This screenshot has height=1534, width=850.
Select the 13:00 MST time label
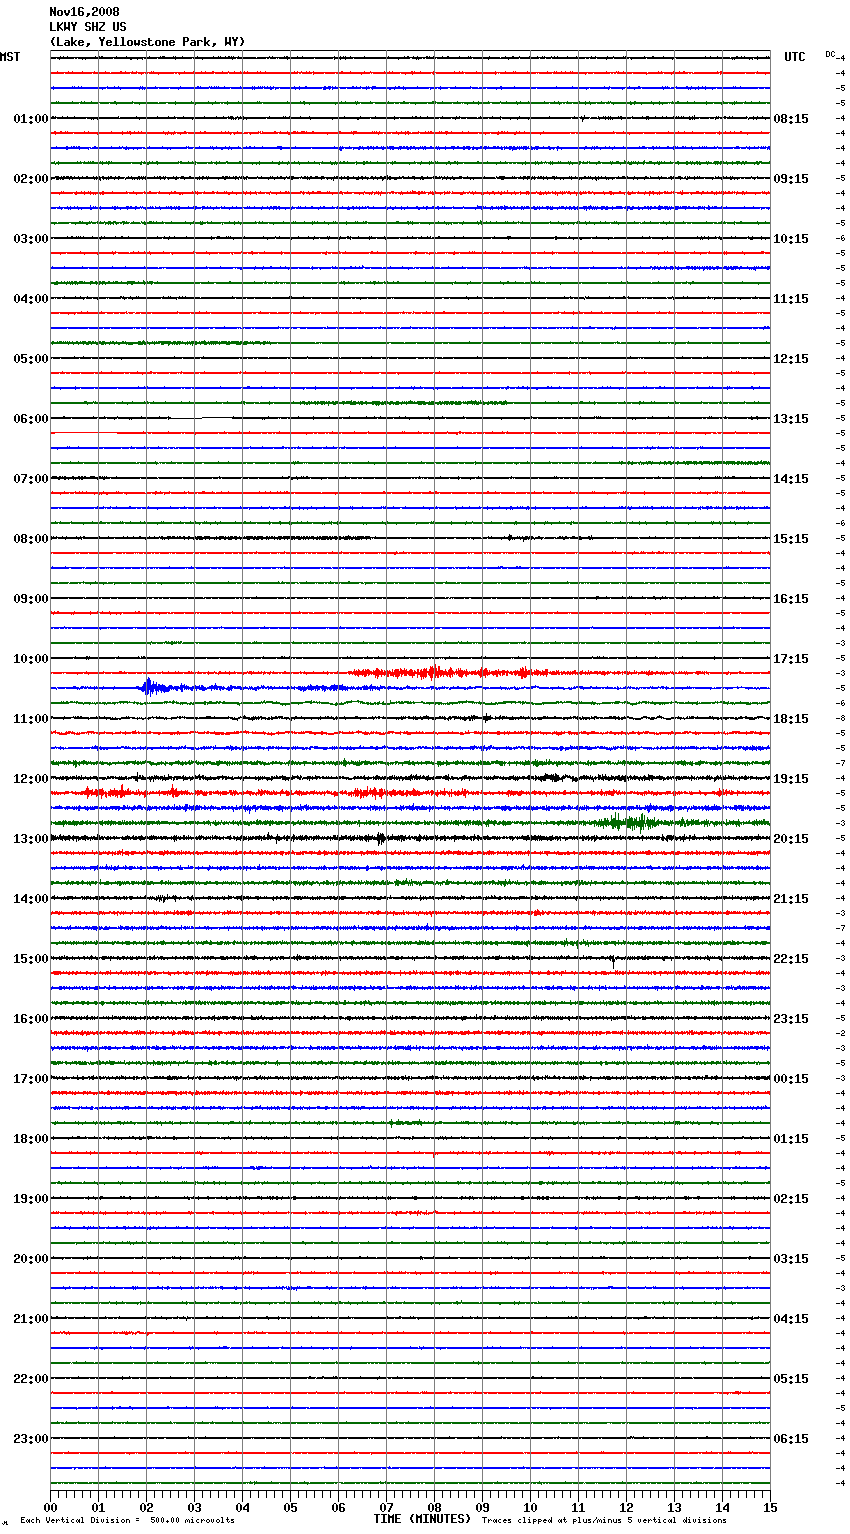click(x=31, y=839)
